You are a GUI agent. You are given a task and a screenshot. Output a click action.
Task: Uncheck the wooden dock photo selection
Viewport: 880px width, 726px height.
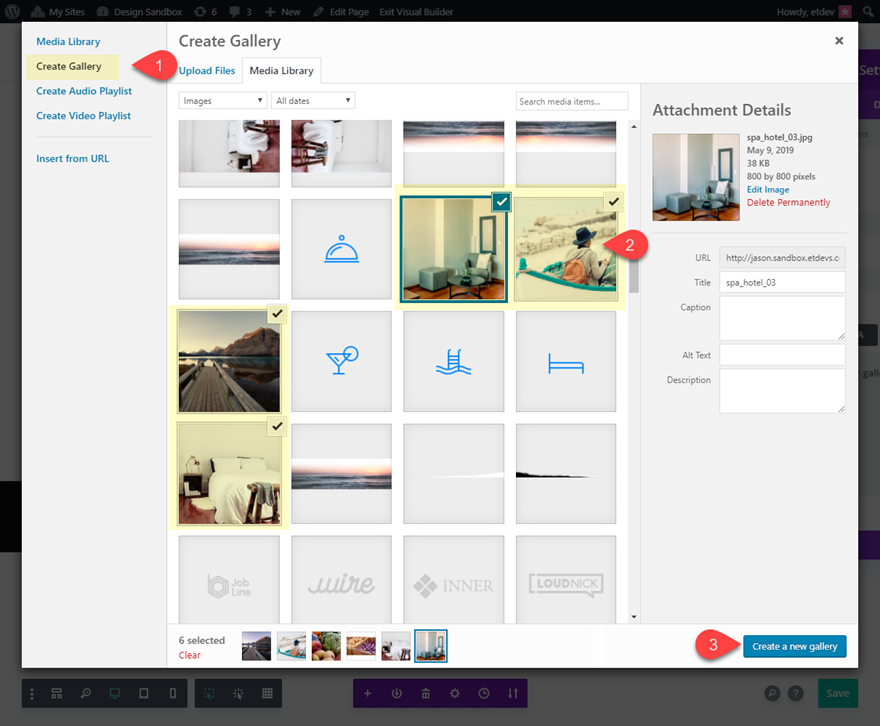point(277,314)
